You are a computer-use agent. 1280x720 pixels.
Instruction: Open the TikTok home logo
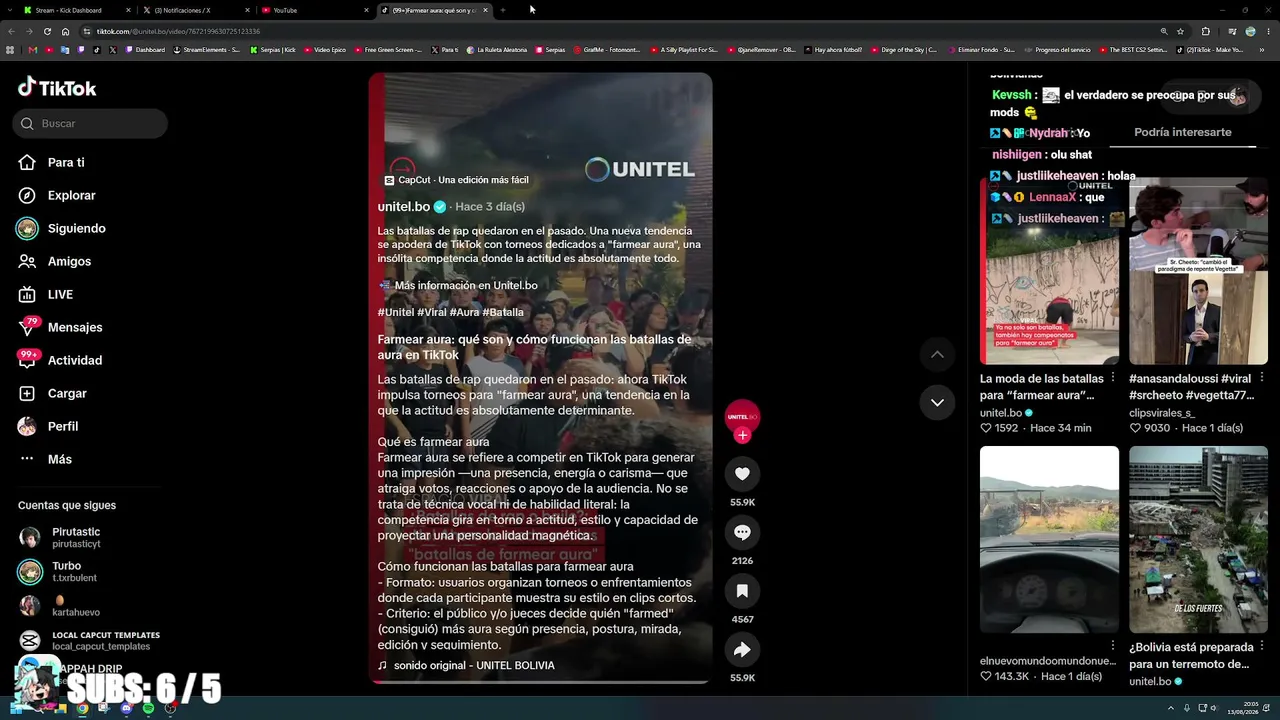click(x=57, y=88)
